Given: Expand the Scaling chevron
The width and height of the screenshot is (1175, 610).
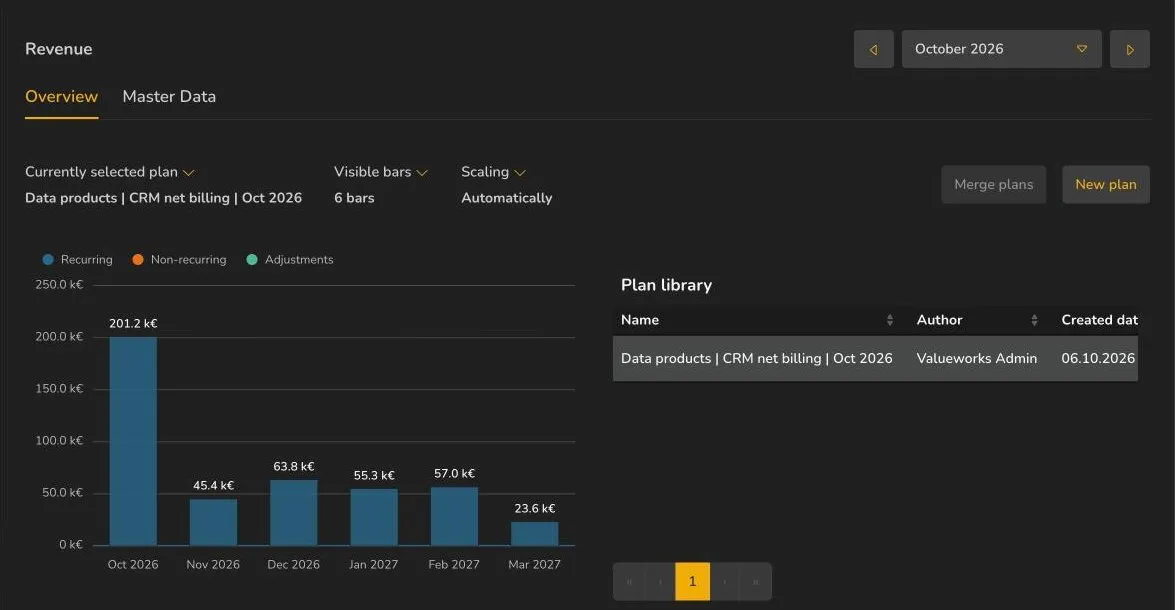Looking at the screenshot, I should click(x=520, y=172).
